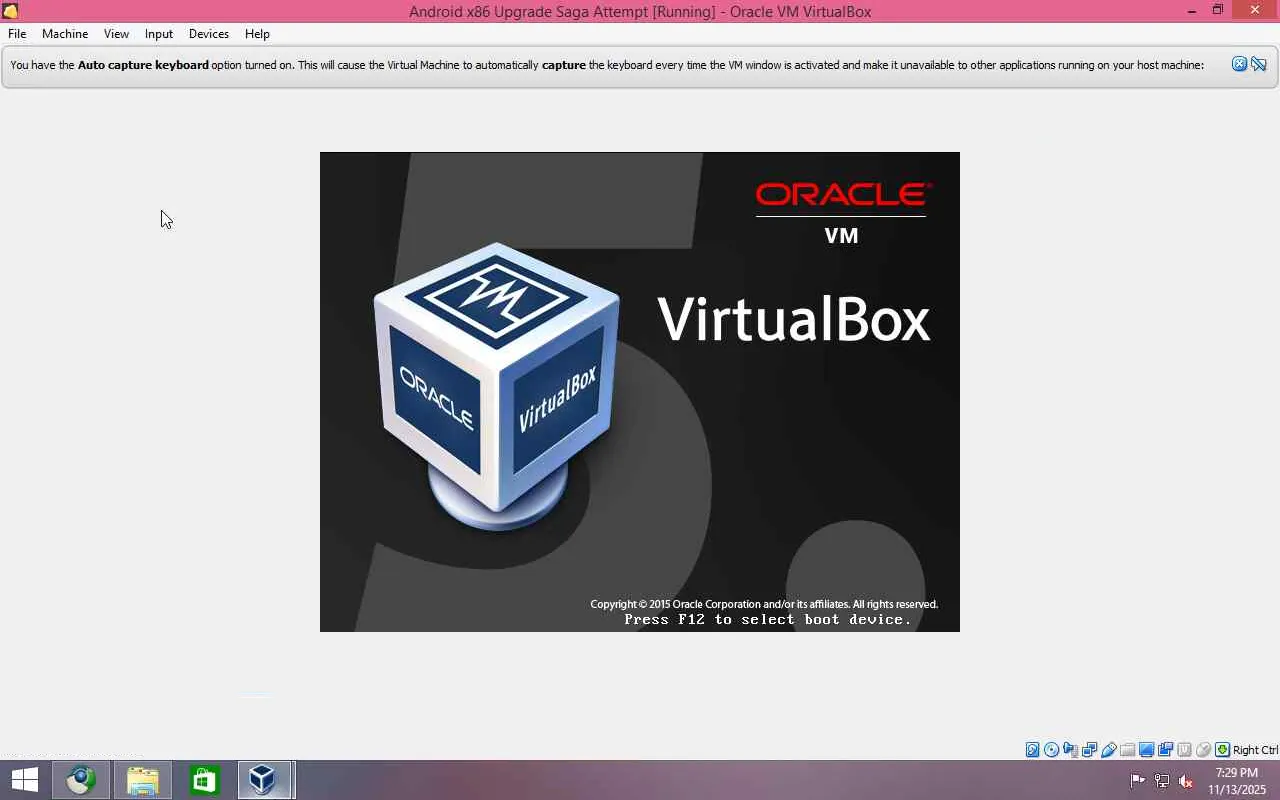Viewport: 1280px width, 800px height.
Task: Click the VirtualBox window title bar icon
Action: [x=10, y=11]
